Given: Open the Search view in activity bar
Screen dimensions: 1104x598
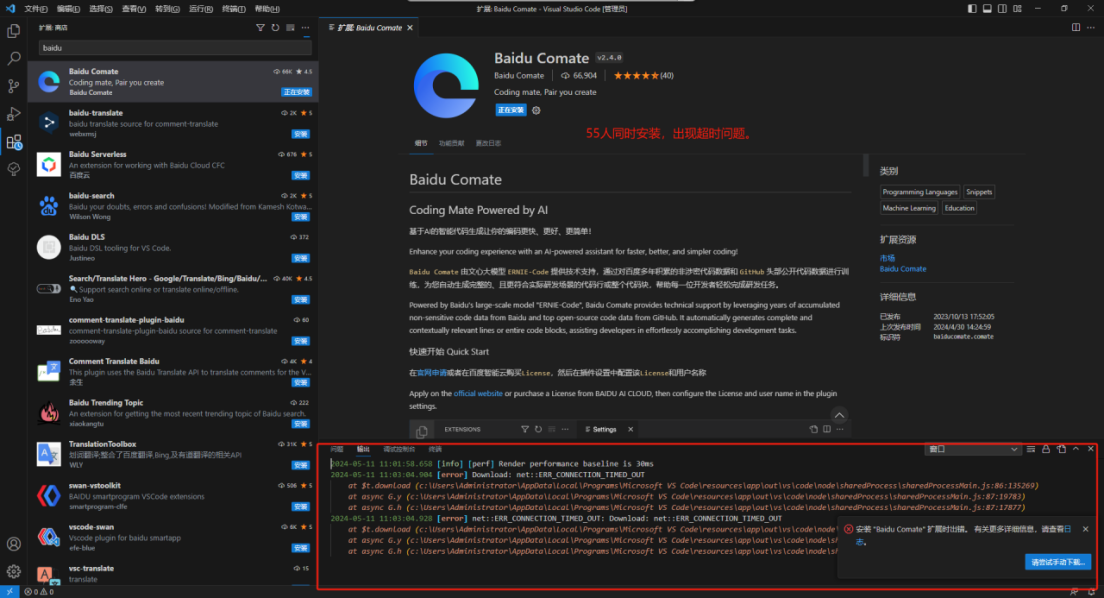Looking at the screenshot, I should pyautogui.click(x=13, y=58).
